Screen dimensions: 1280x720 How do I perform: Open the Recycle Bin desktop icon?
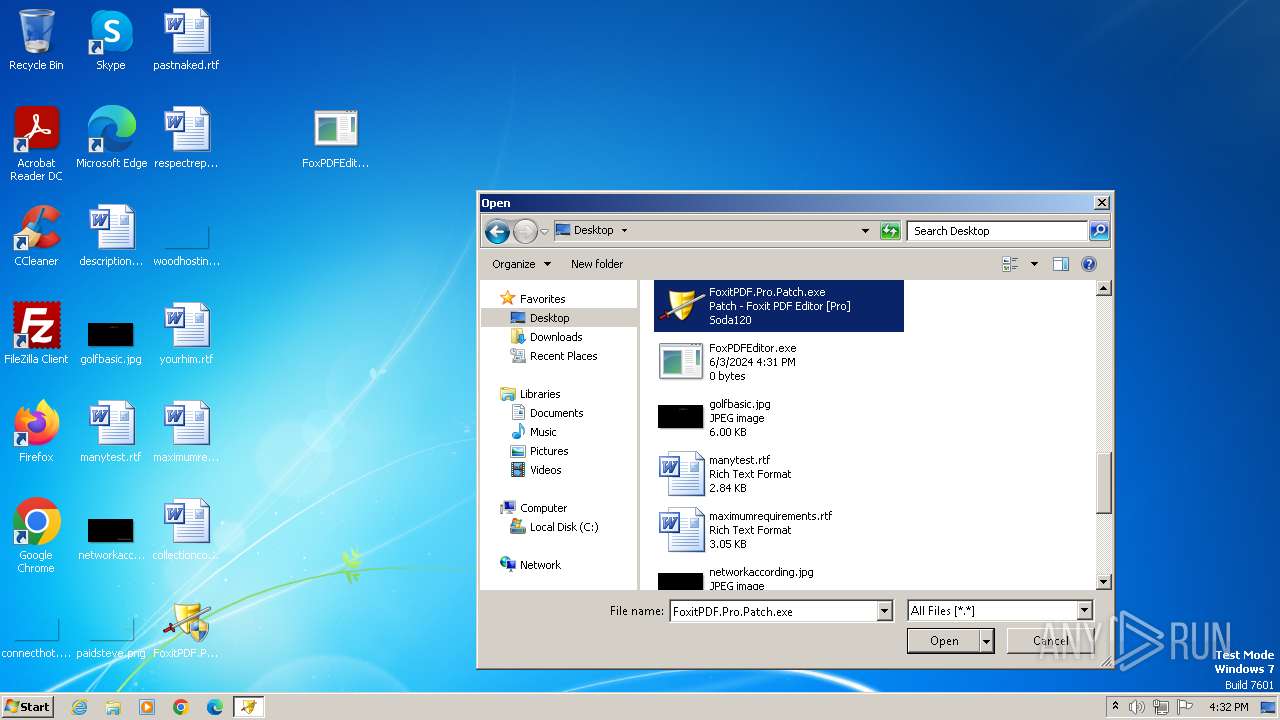36,40
